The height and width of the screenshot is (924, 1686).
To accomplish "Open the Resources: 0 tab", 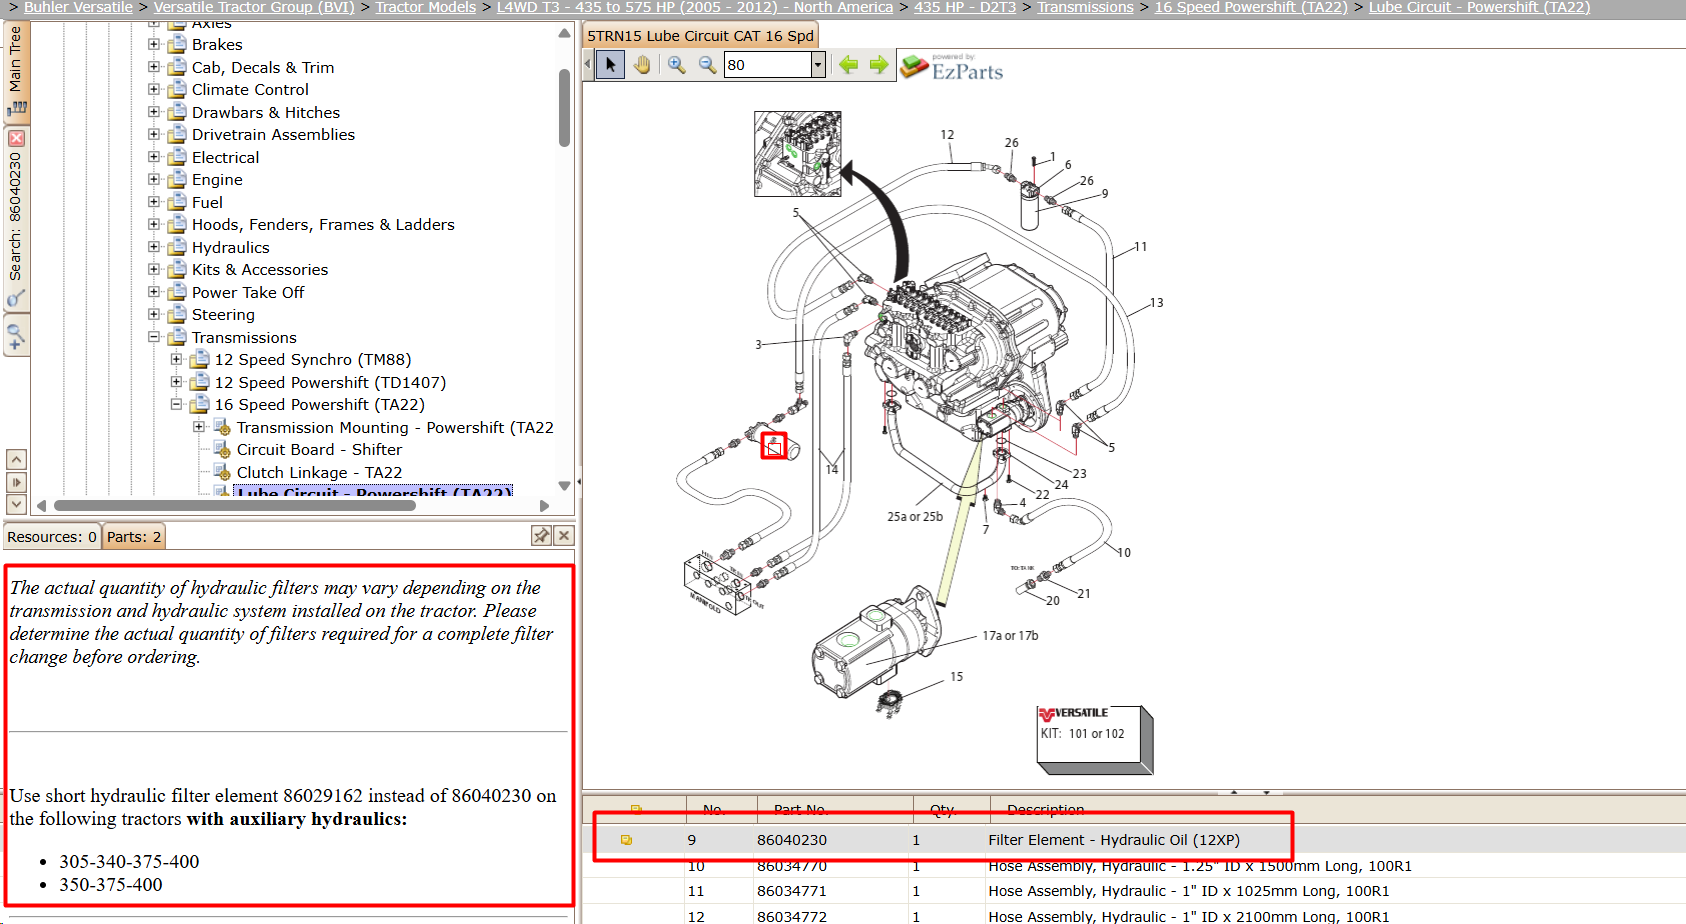I will (x=52, y=537).
